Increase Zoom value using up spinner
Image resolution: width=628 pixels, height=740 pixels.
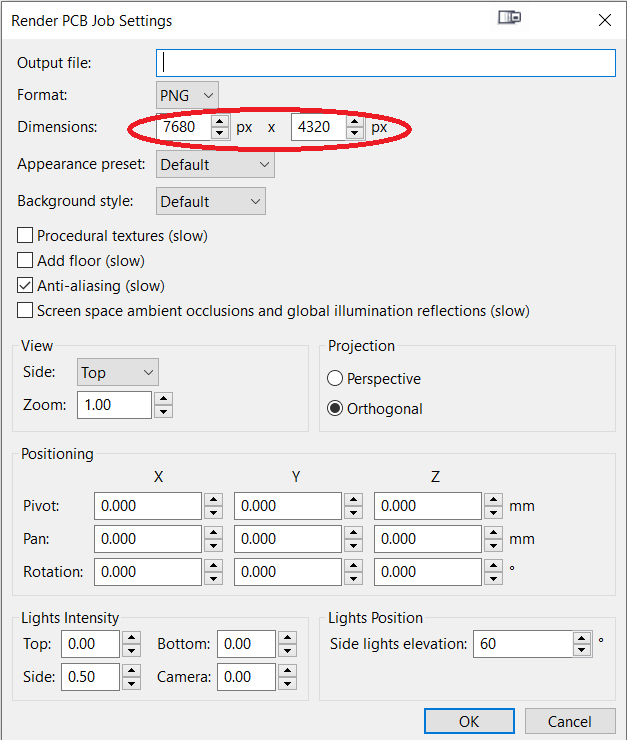coord(163,398)
